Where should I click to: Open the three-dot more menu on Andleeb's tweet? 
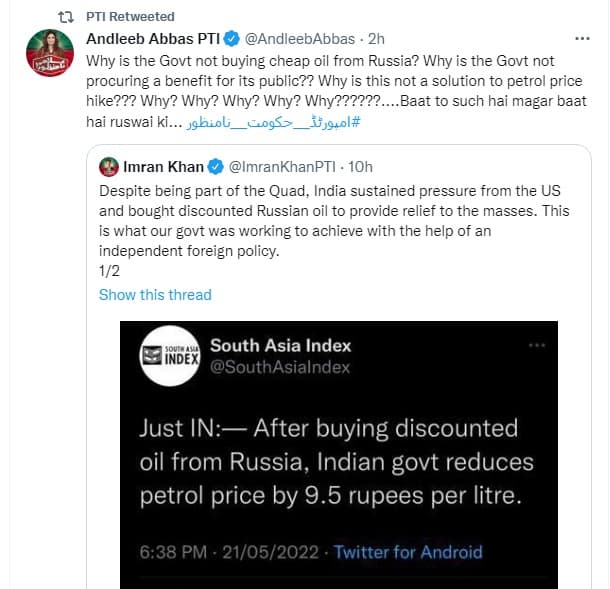(582, 39)
